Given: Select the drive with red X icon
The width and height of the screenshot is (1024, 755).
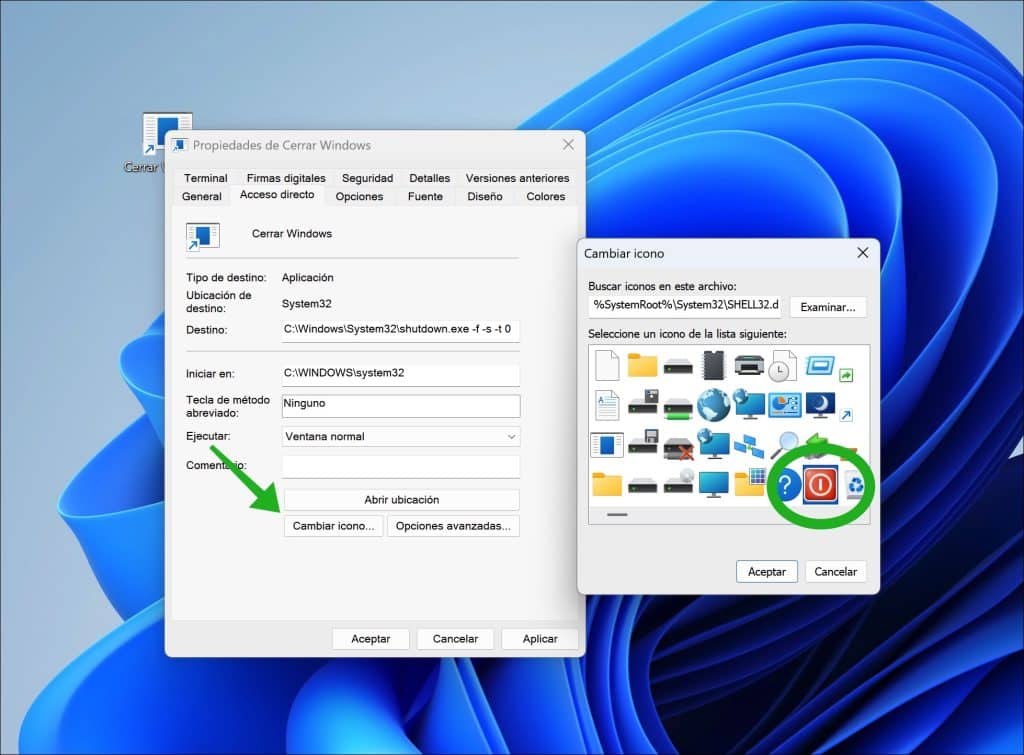Looking at the screenshot, I should [678, 448].
